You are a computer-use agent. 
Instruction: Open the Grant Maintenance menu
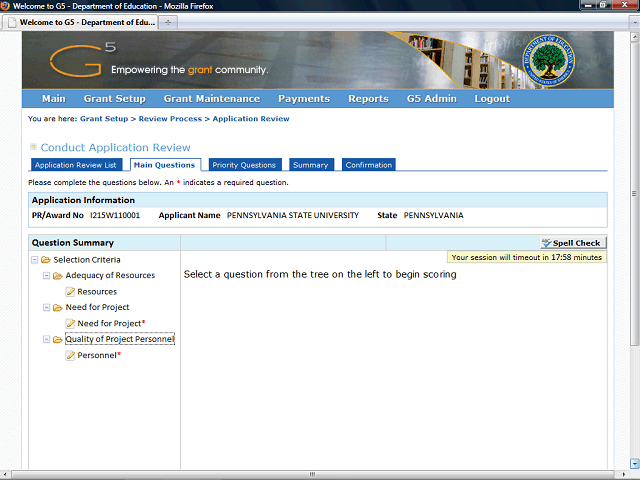pyautogui.click(x=212, y=99)
